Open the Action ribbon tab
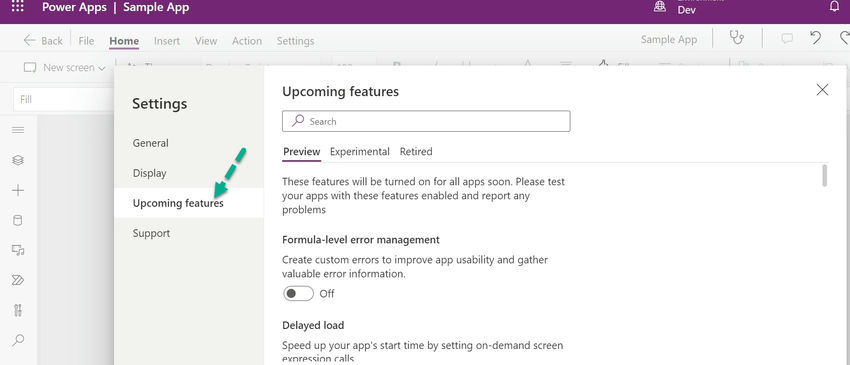 (247, 41)
